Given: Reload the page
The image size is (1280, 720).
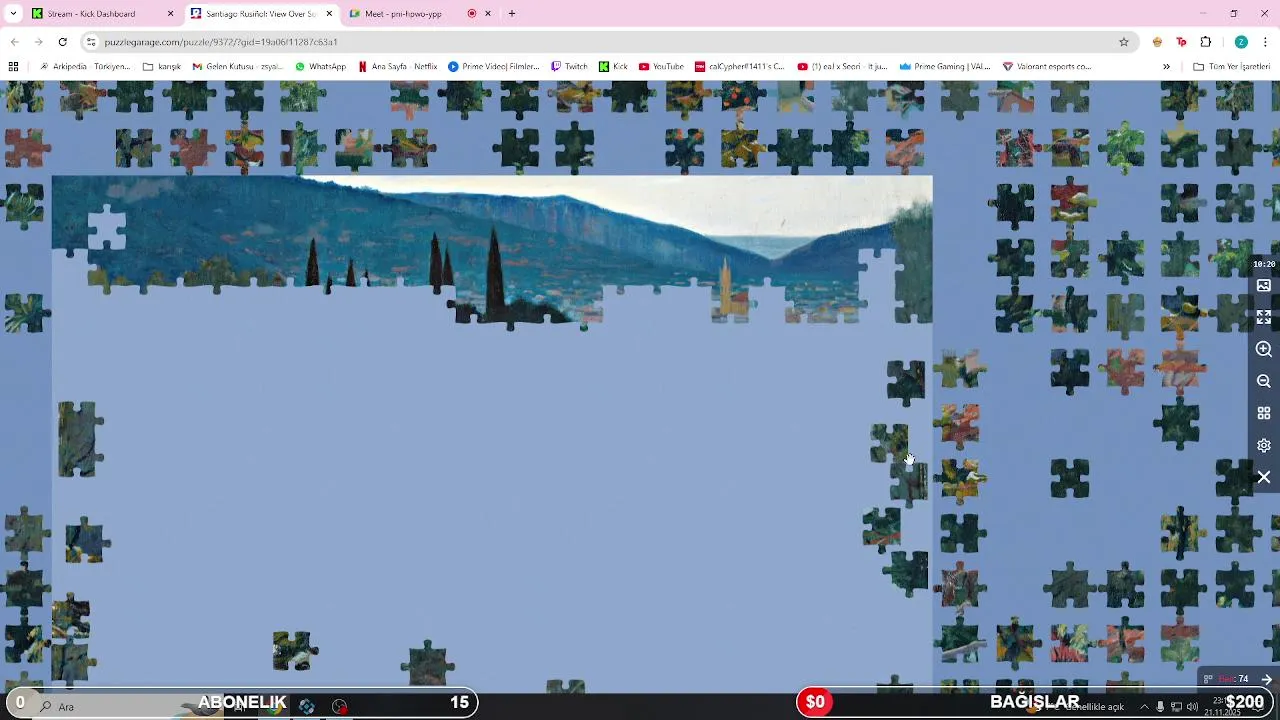Looking at the screenshot, I should click(62, 42).
